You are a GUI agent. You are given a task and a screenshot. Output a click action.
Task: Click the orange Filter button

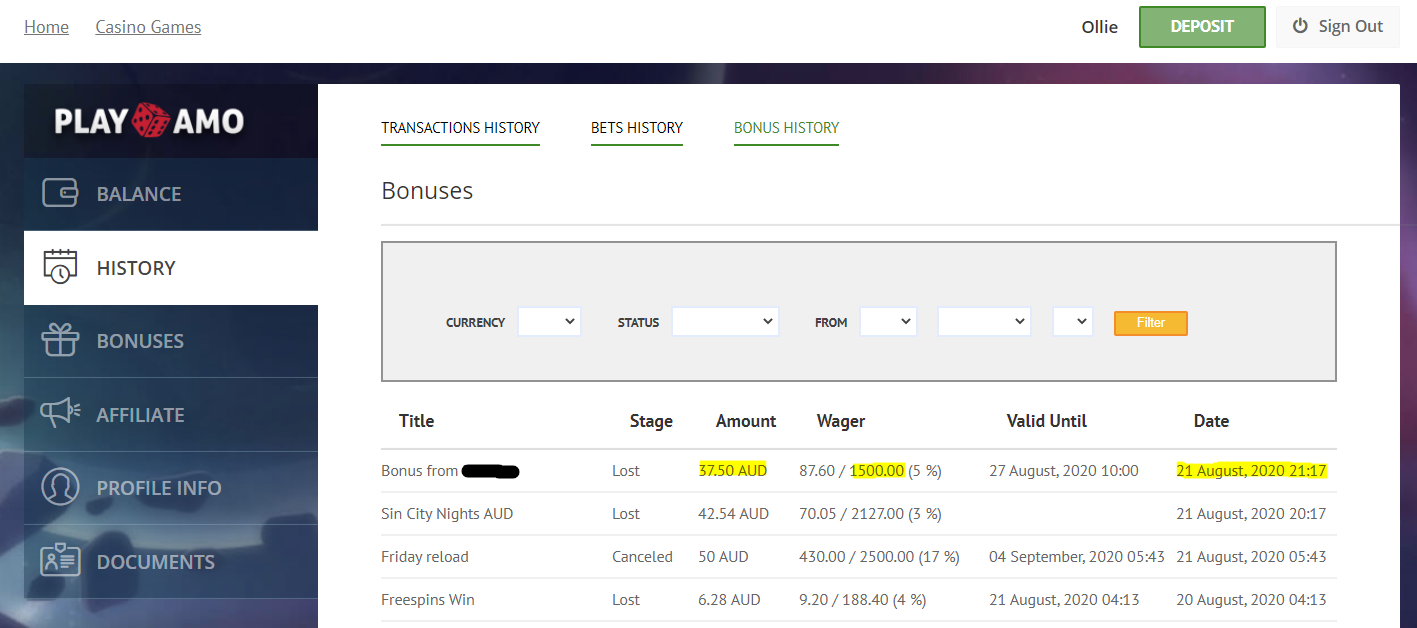1151,323
